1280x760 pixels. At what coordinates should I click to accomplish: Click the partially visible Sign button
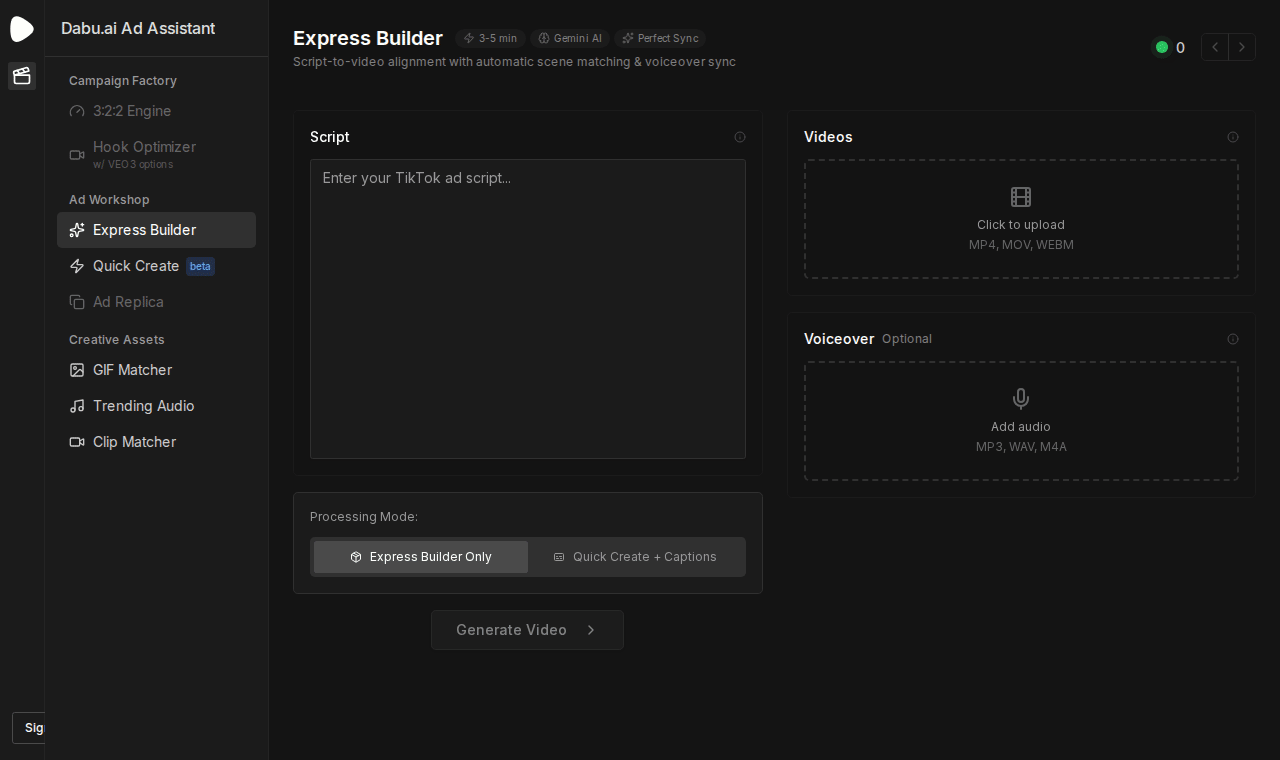click(29, 728)
